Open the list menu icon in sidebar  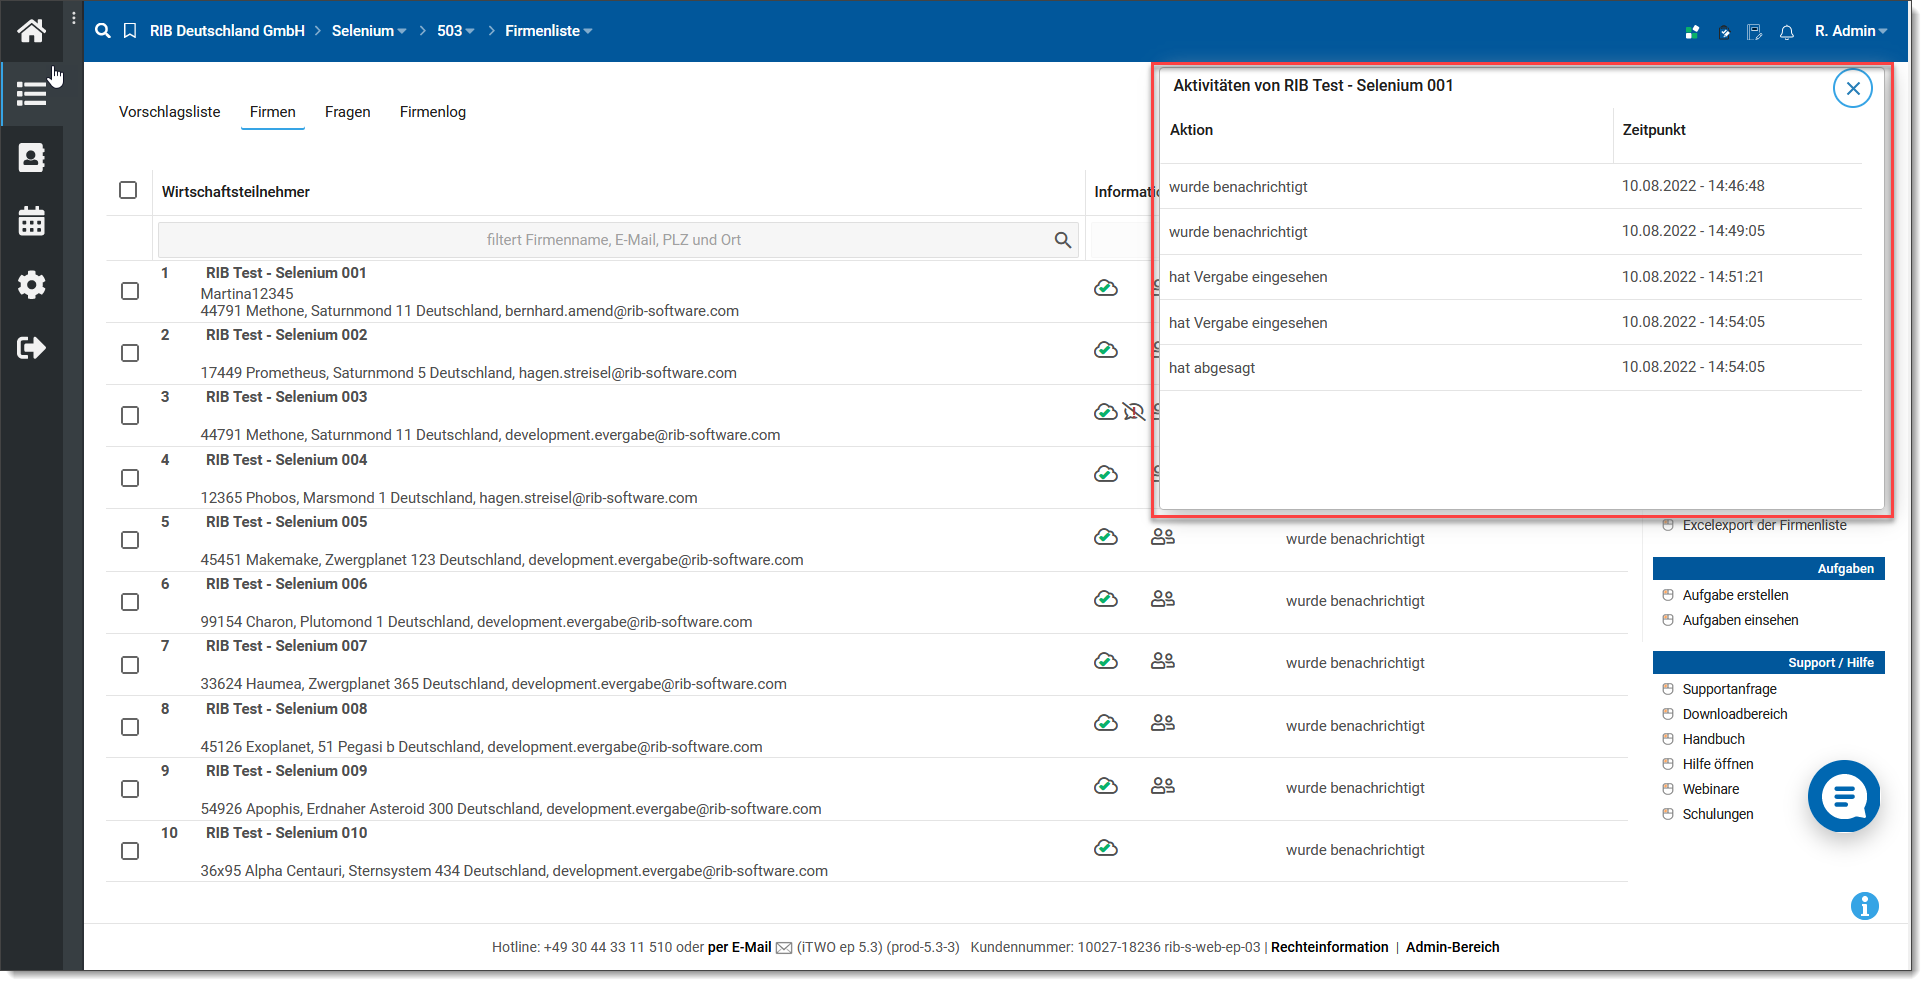tap(31, 94)
